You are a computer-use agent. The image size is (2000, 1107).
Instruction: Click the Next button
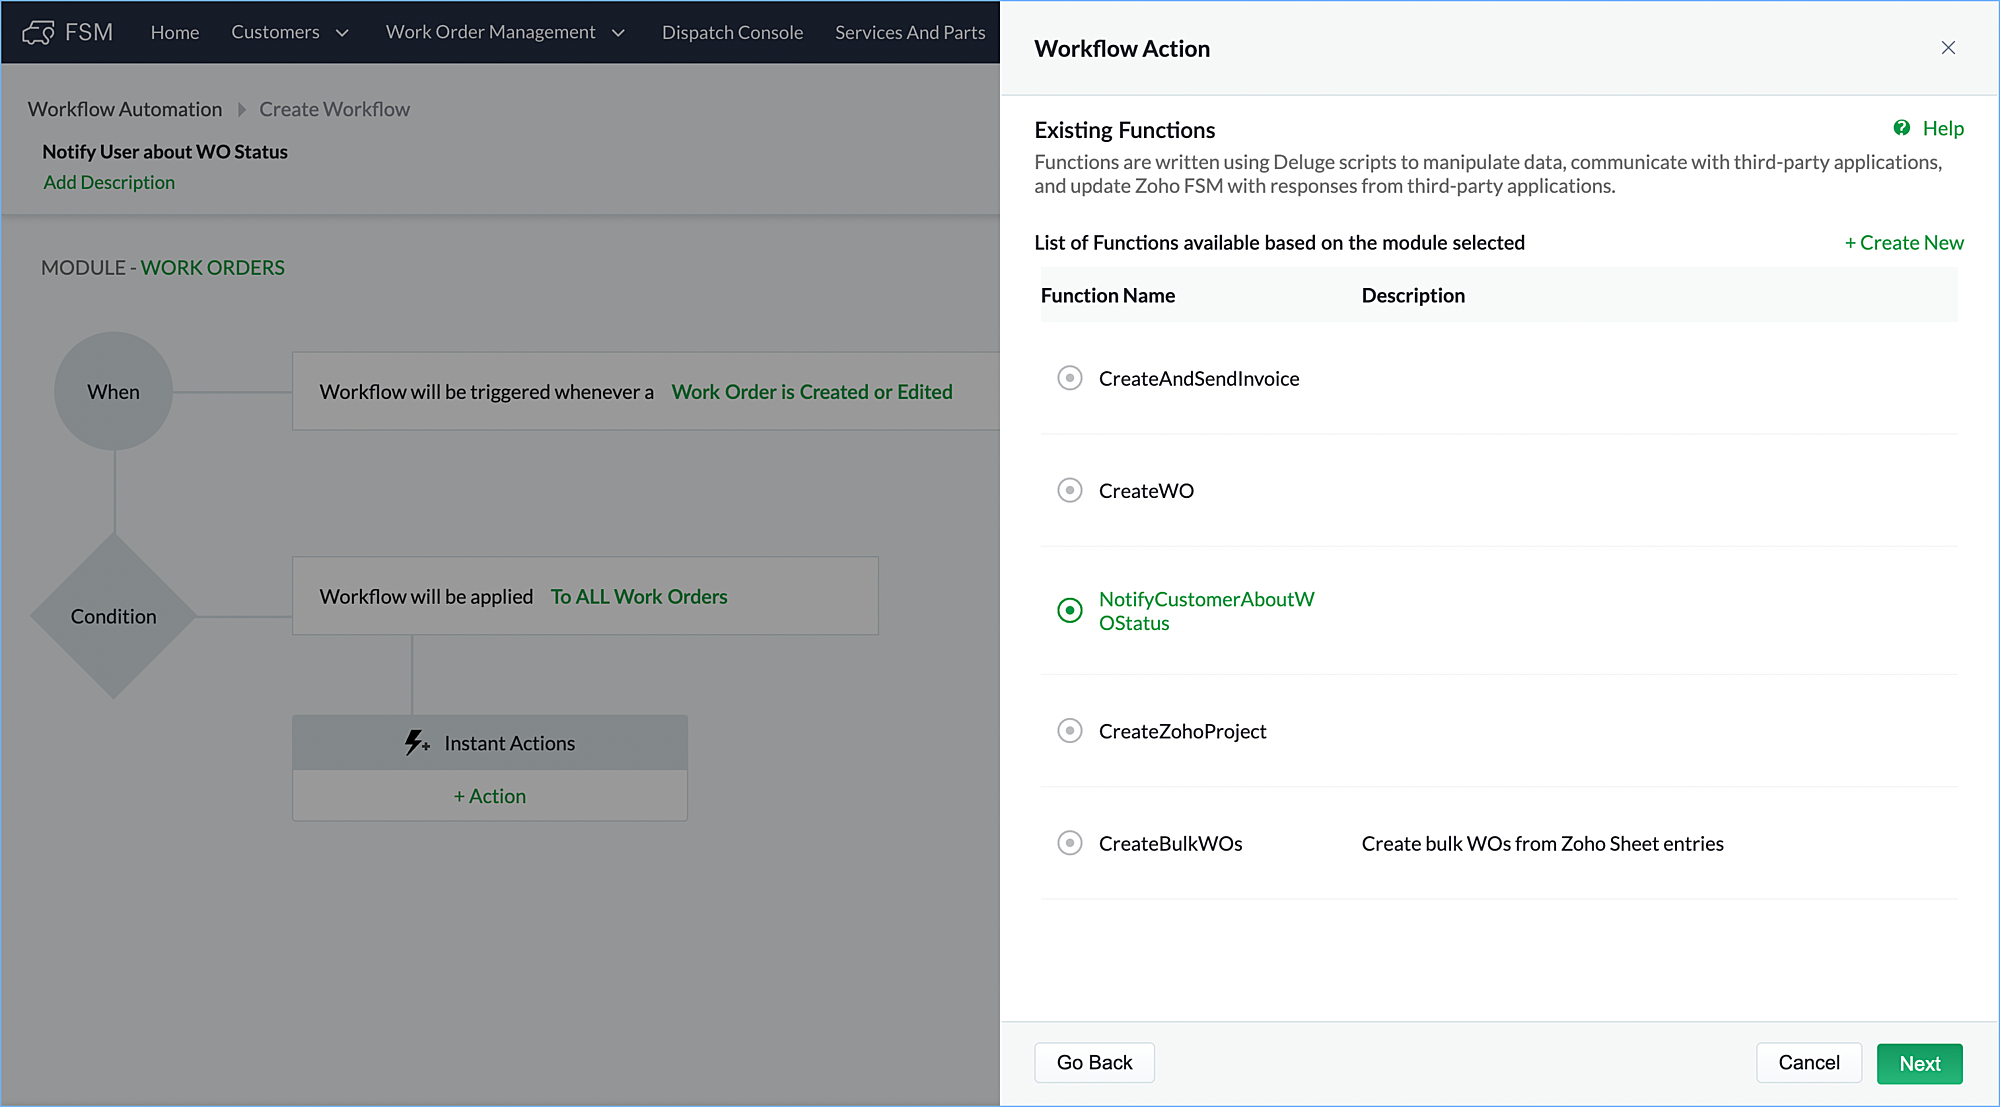point(1918,1063)
